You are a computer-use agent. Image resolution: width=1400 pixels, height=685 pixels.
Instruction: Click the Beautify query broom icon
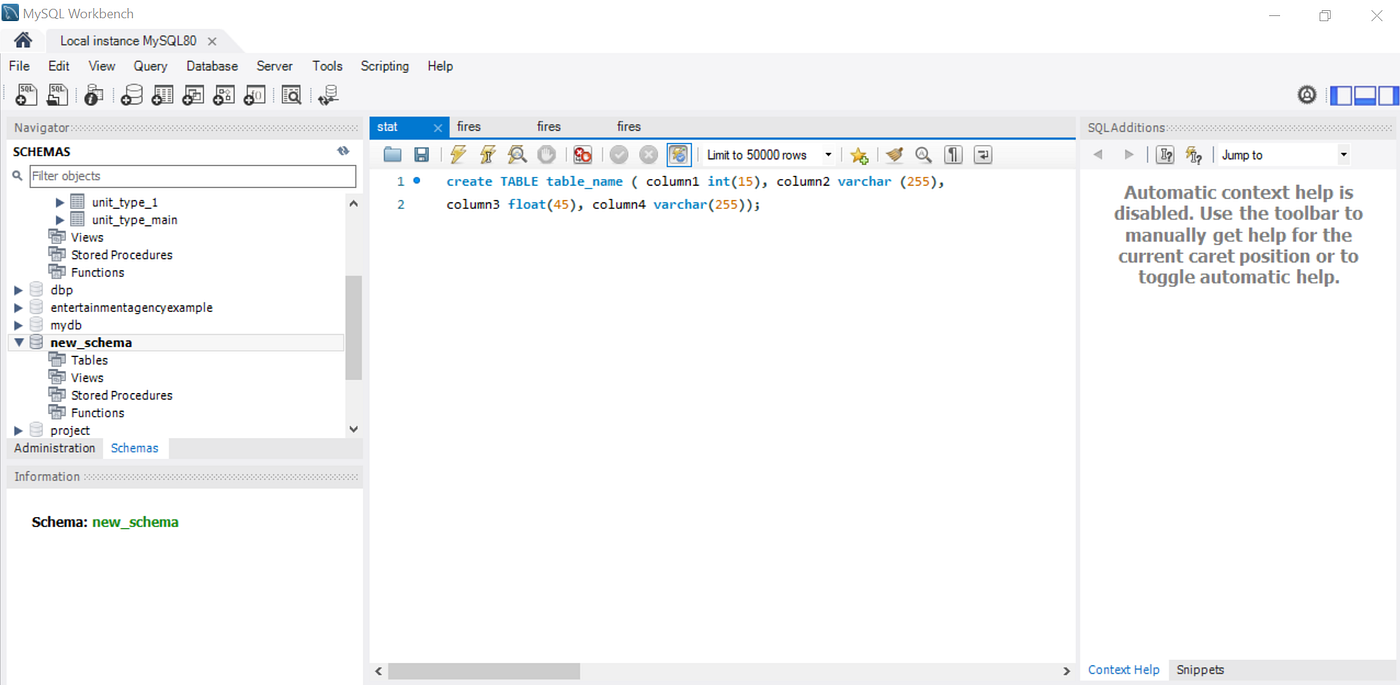(x=894, y=155)
